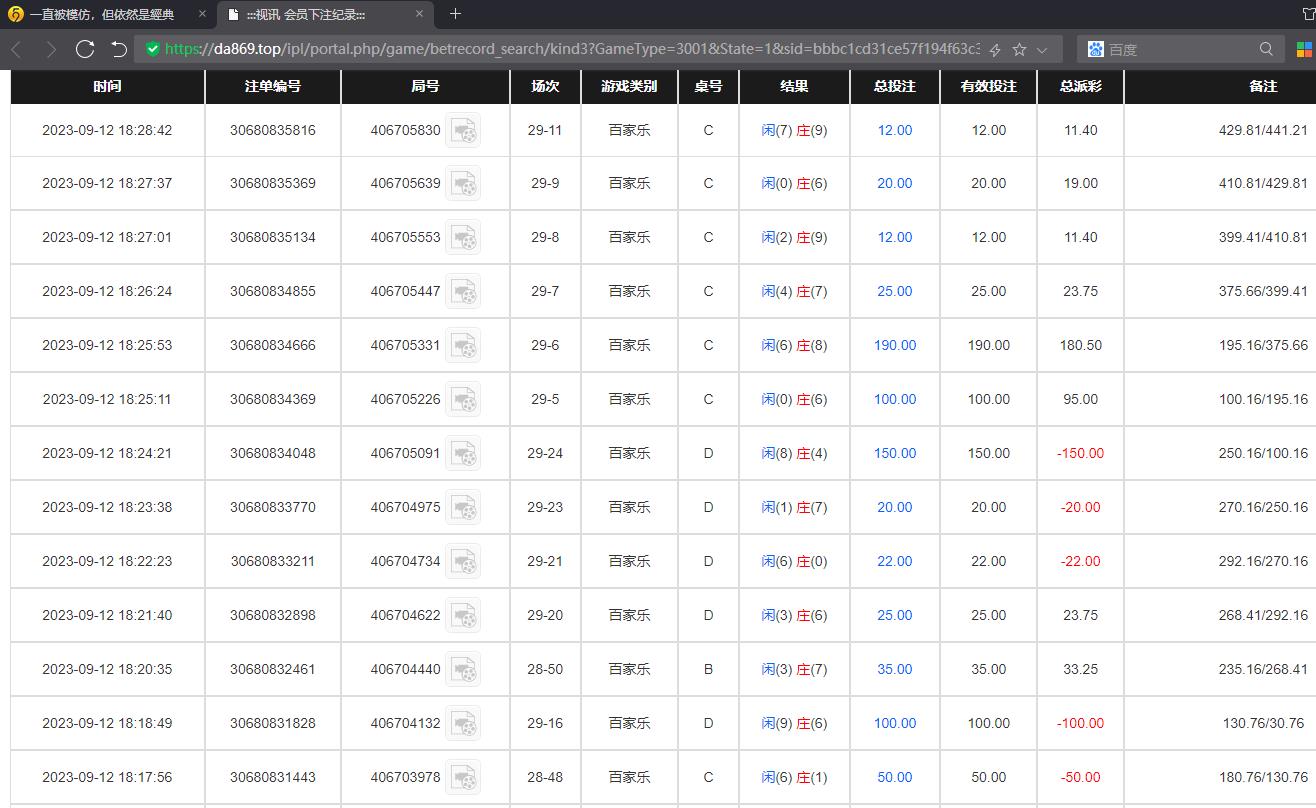Click the 有效投注 column header
The image size is (1316, 808).
click(989, 86)
